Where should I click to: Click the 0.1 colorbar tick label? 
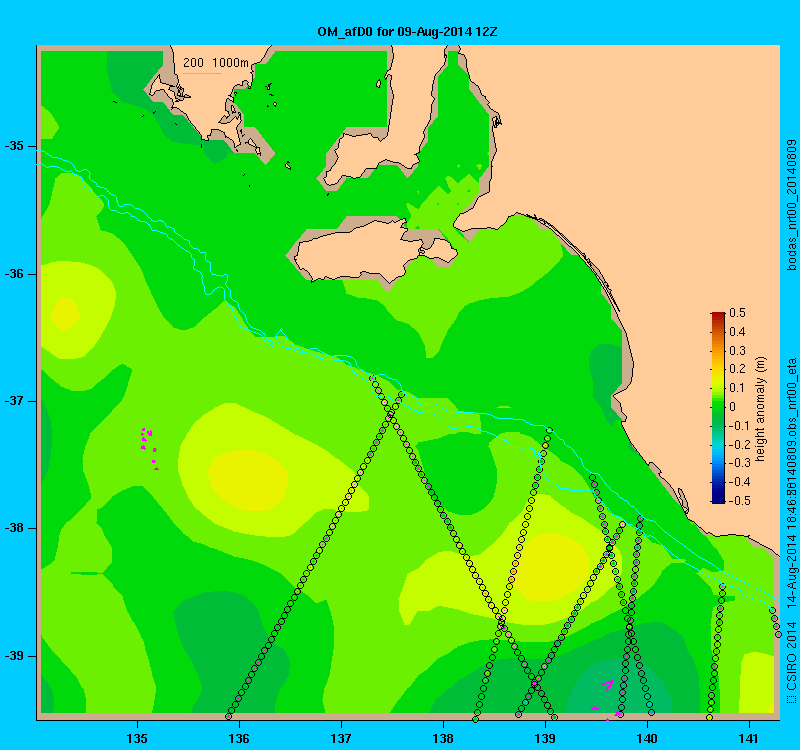pyautogui.click(x=737, y=388)
